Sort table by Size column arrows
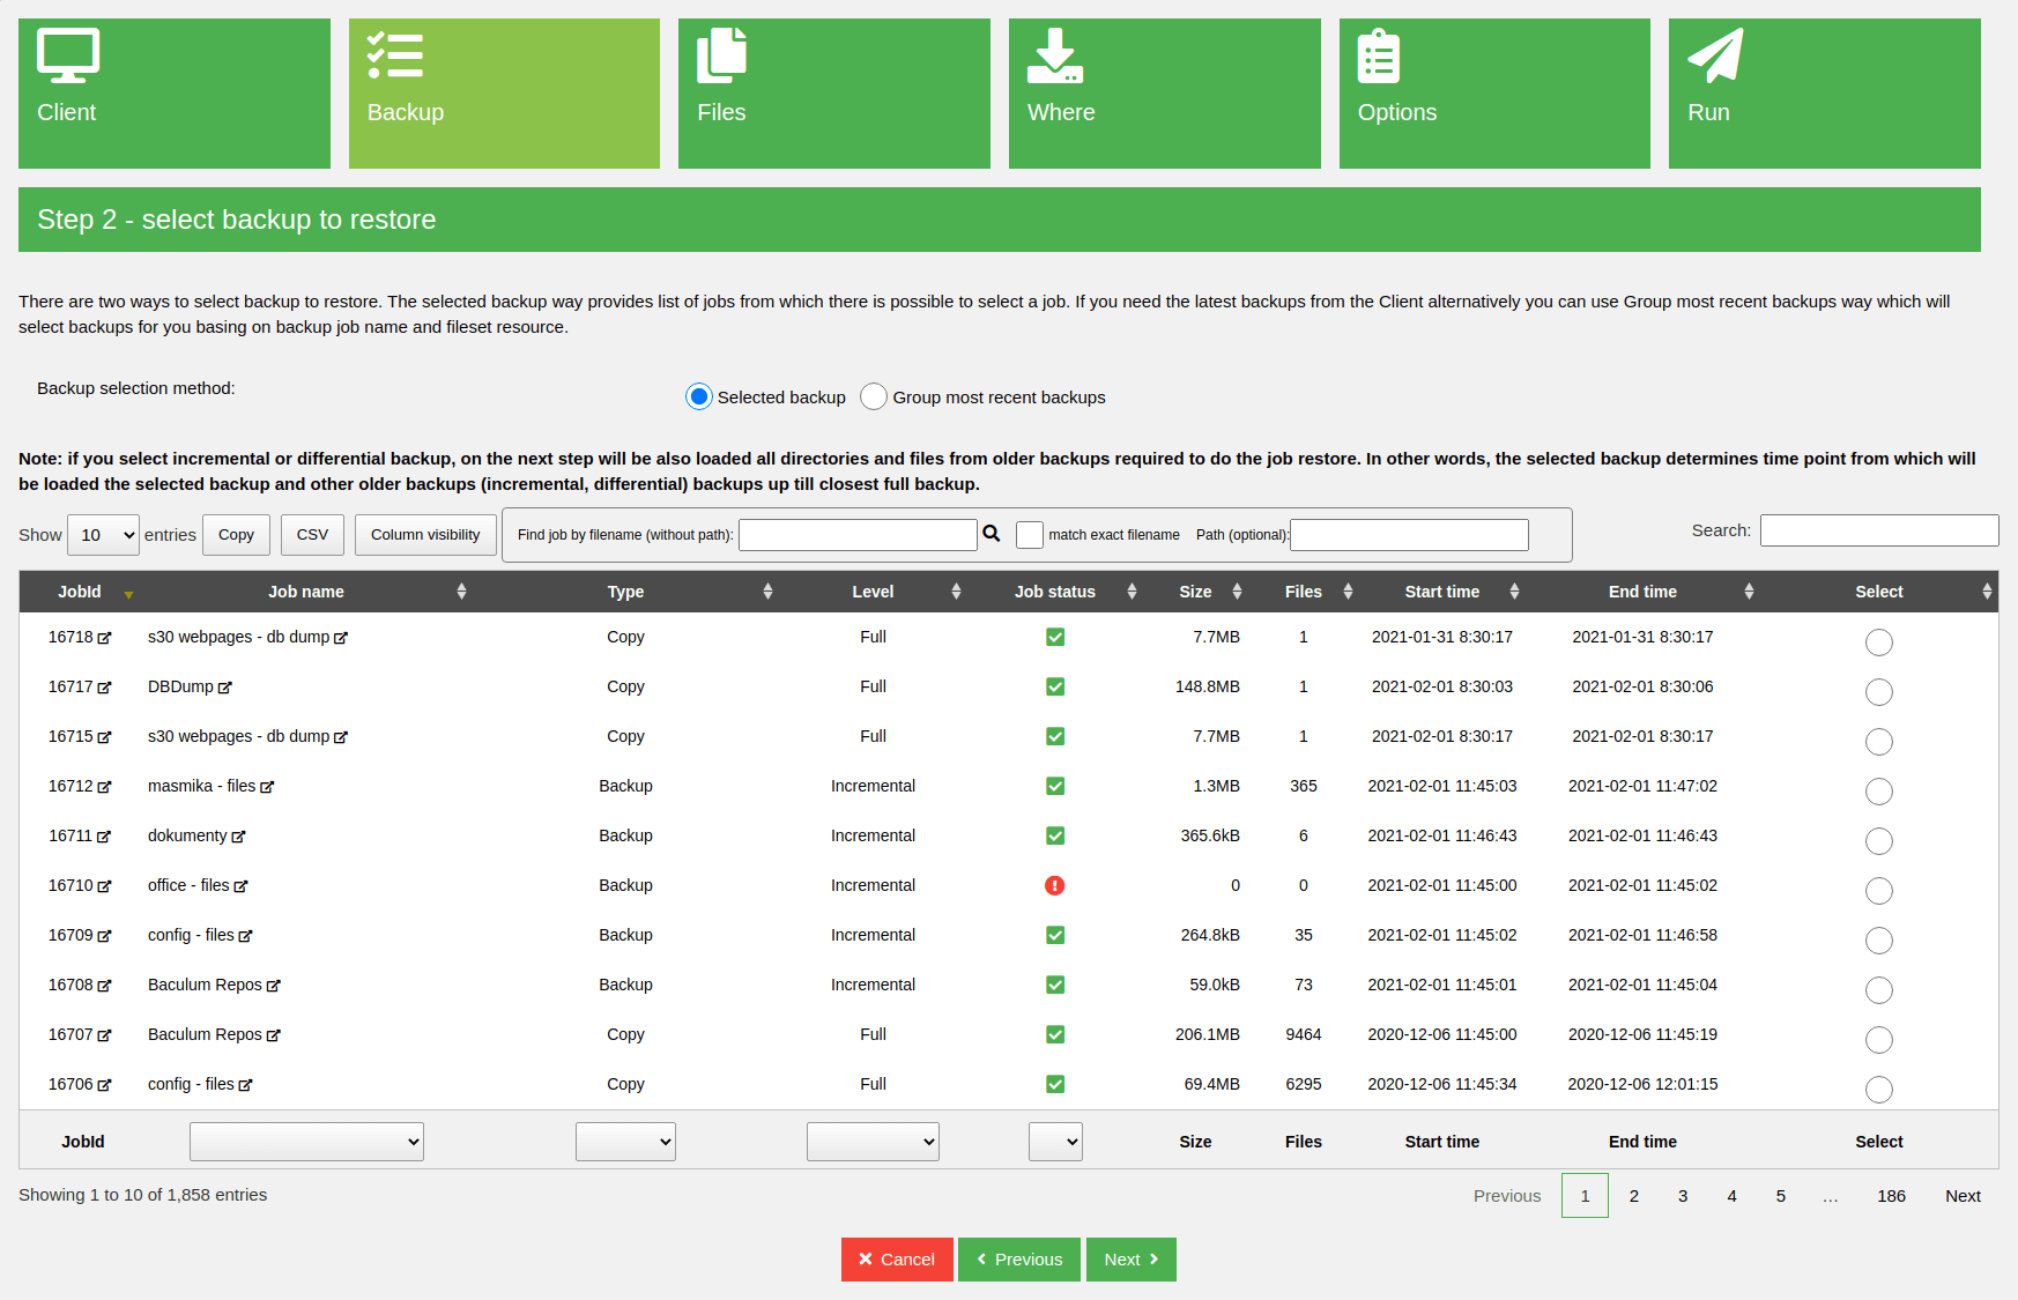The height and width of the screenshot is (1300, 2018). point(1237,591)
